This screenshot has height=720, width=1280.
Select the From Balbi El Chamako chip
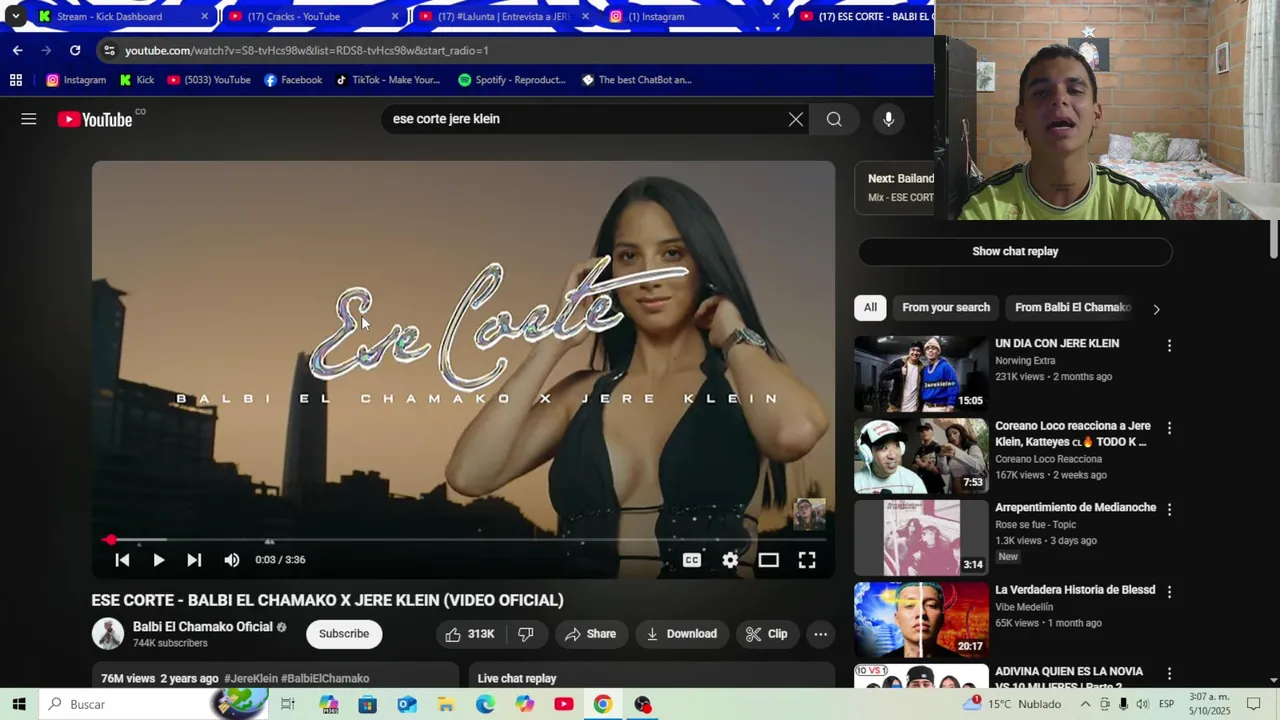coord(1072,308)
